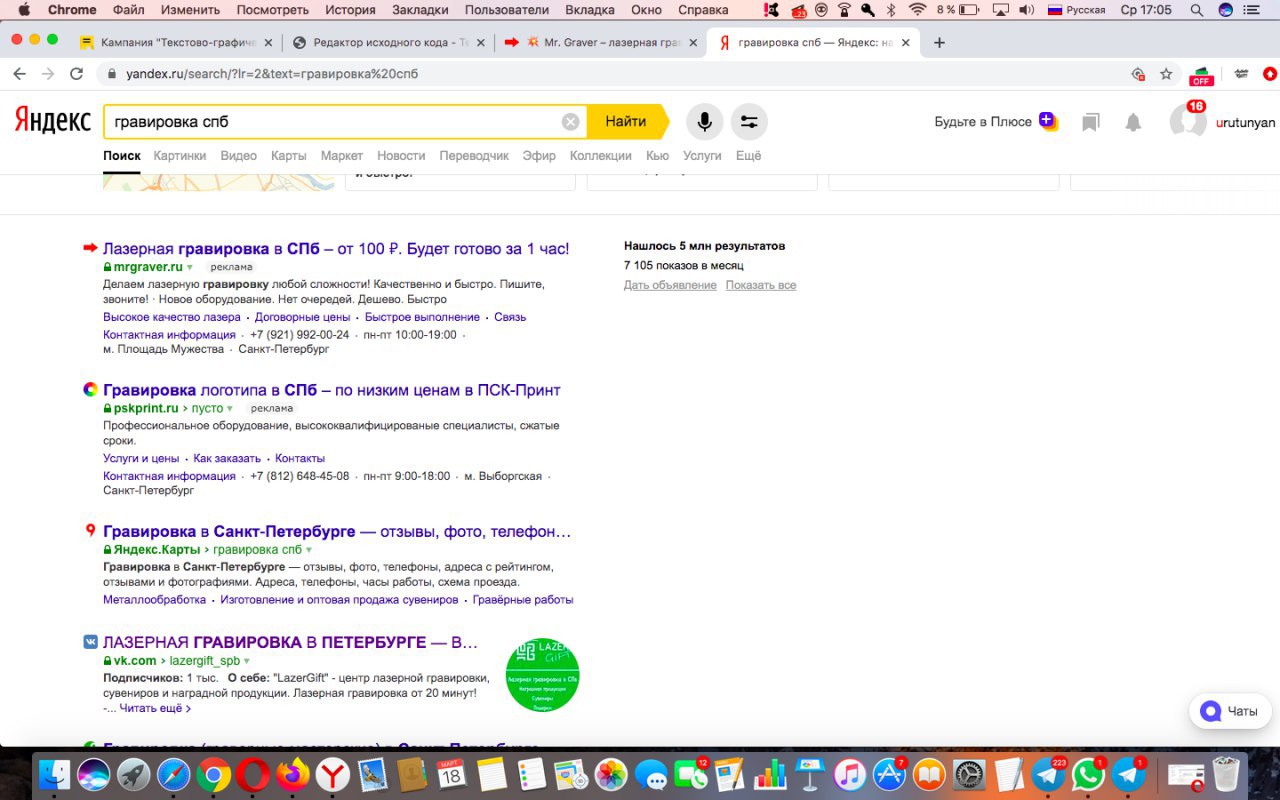Expand pskprint.ru пусто dropdown arrow
This screenshot has width=1280, height=800.
[230, 409]
